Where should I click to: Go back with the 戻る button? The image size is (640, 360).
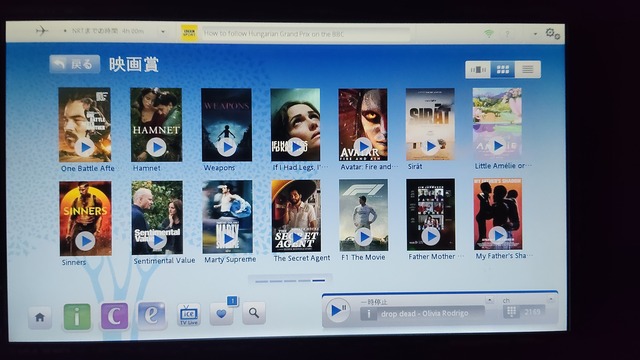coord(75,64)
